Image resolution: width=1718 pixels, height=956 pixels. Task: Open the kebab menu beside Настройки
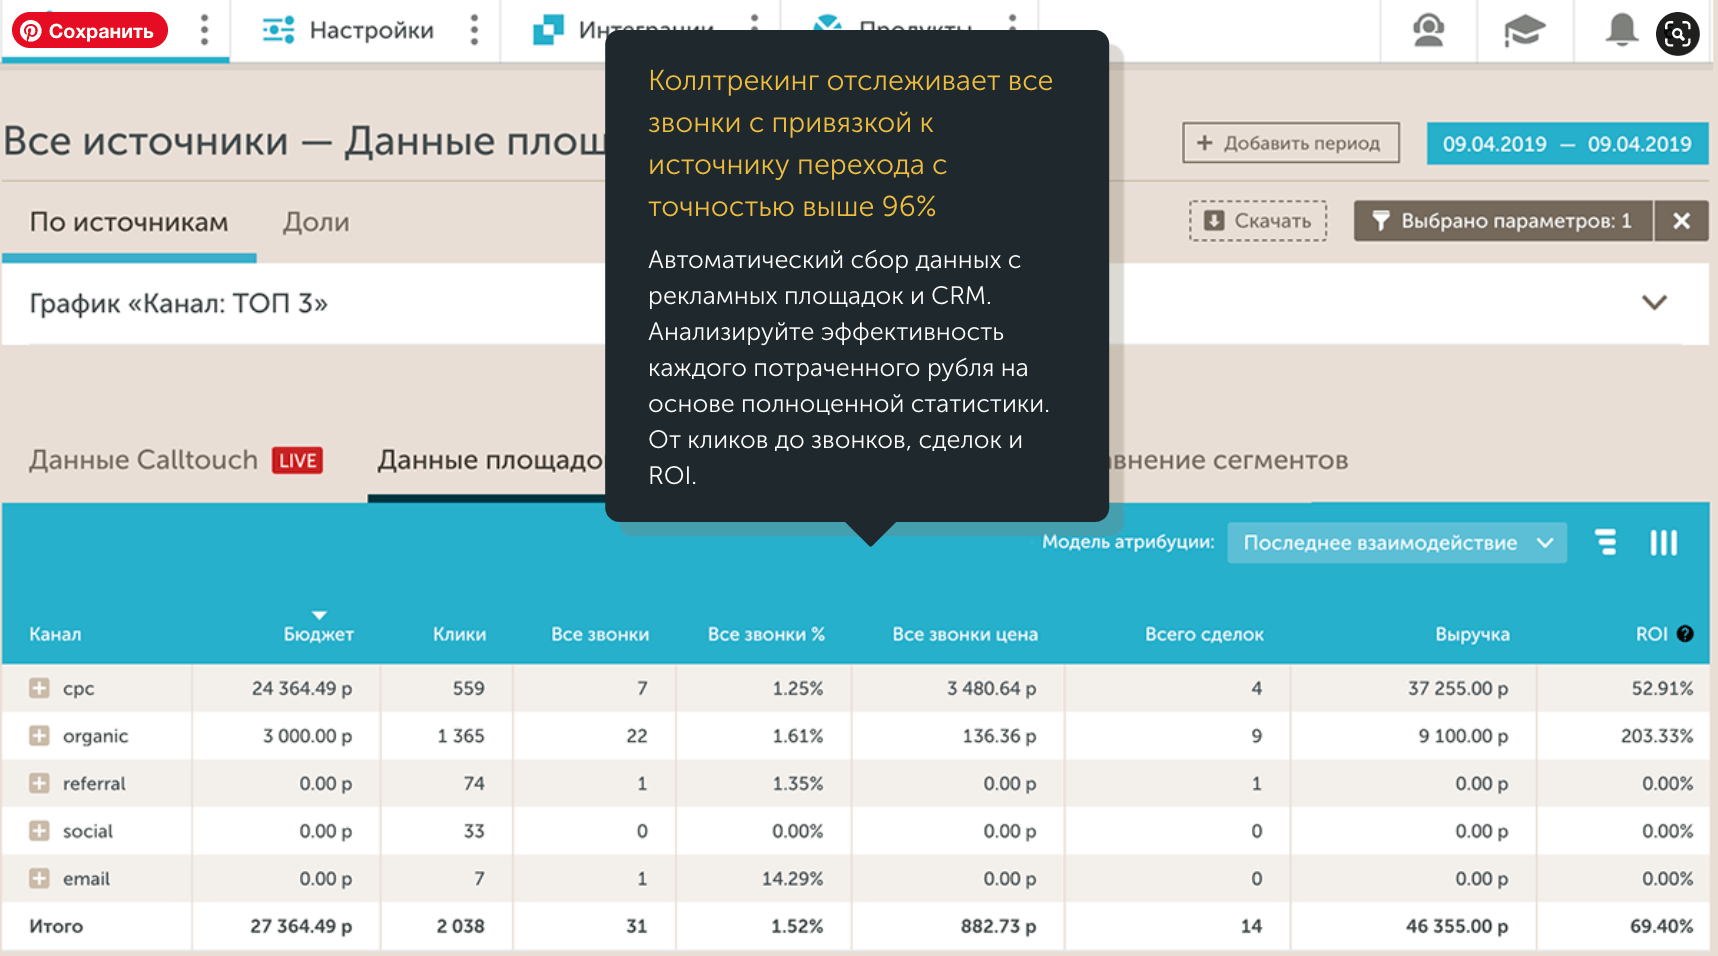click(474, 30)
